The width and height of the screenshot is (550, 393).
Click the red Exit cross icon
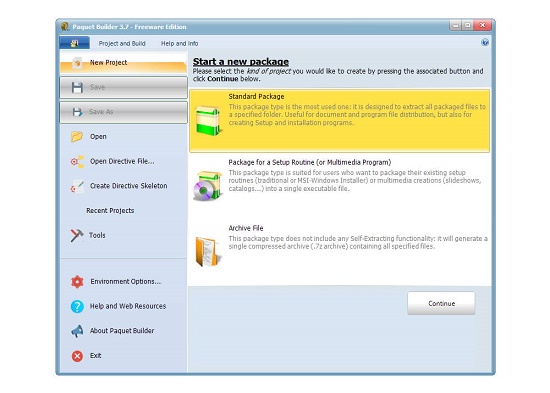pos(77,356)
